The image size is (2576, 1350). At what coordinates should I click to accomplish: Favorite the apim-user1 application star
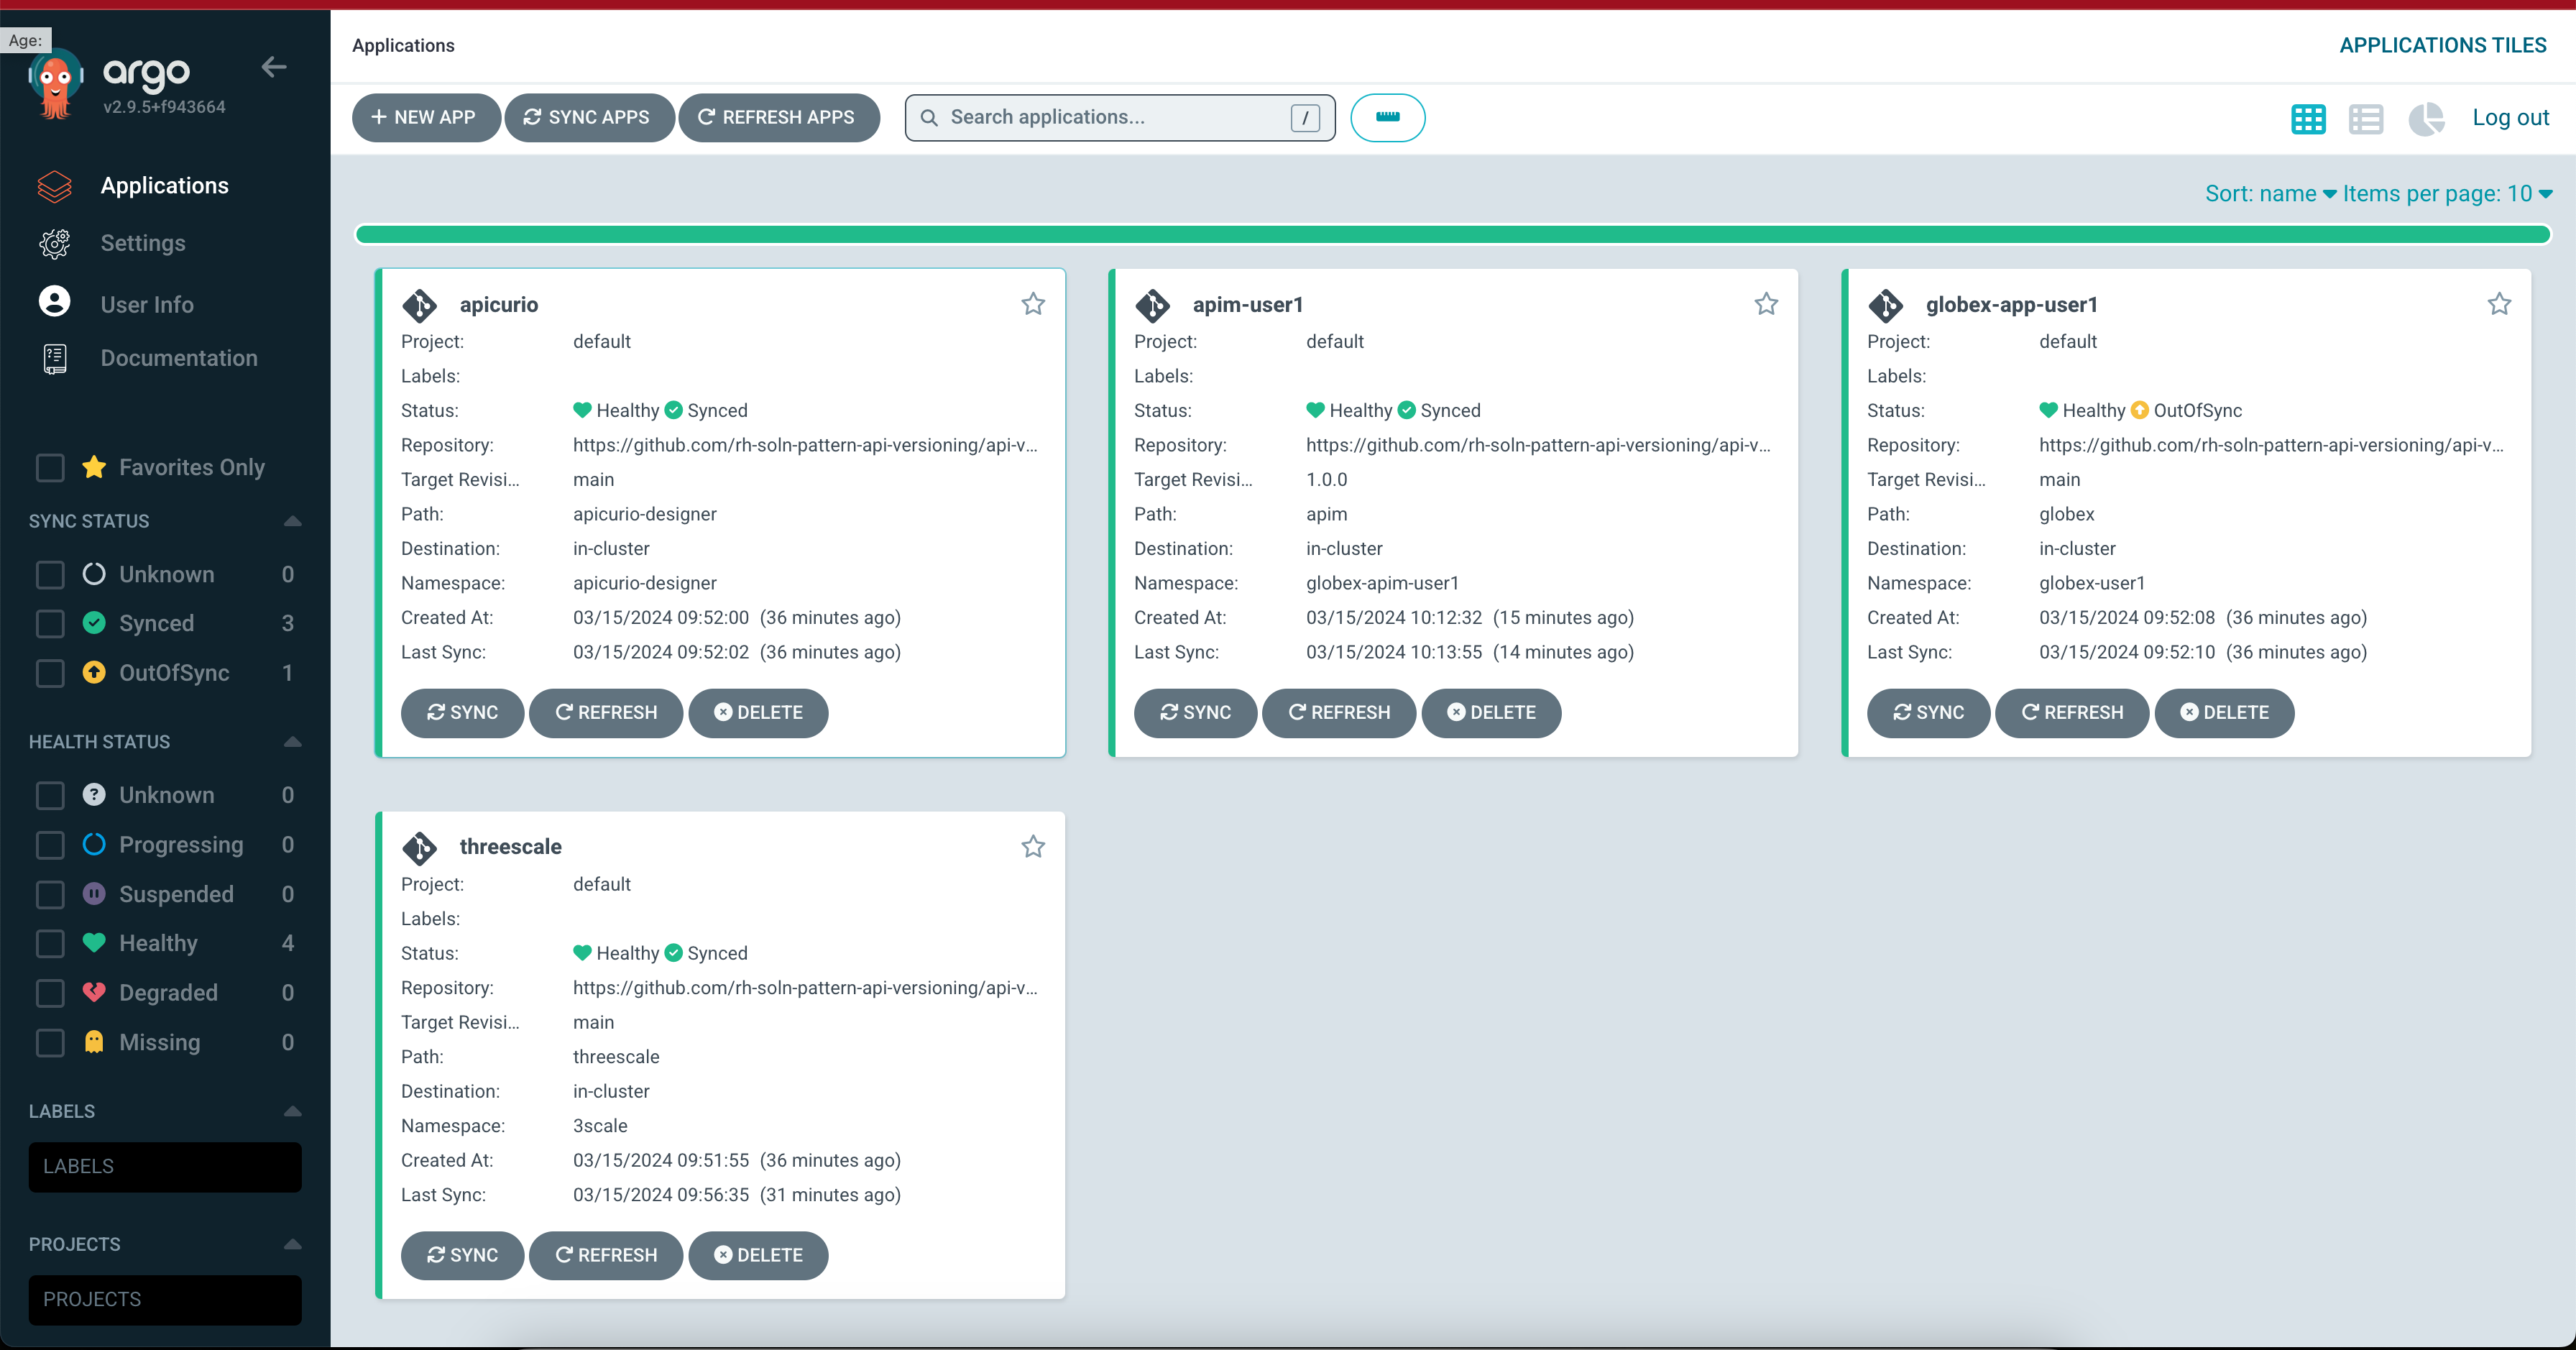click(1766, 304)
